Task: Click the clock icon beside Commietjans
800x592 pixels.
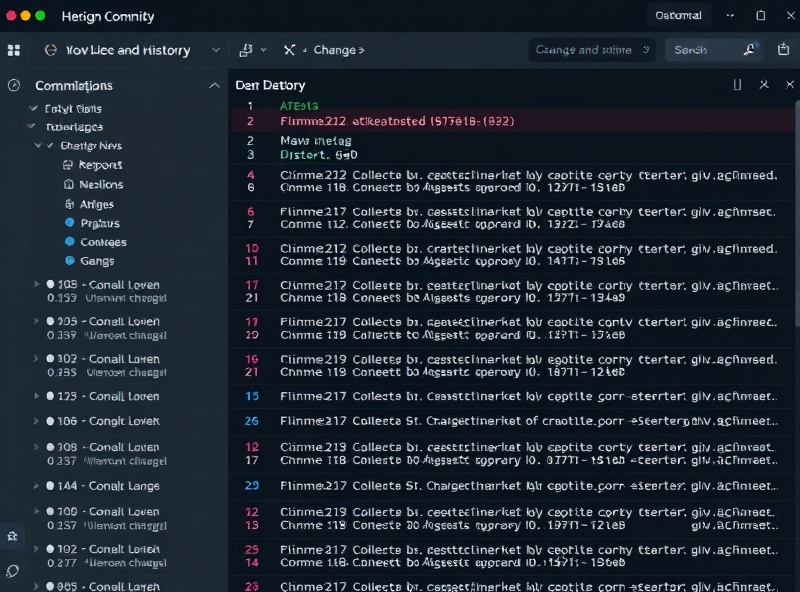Action: (14, 85)
